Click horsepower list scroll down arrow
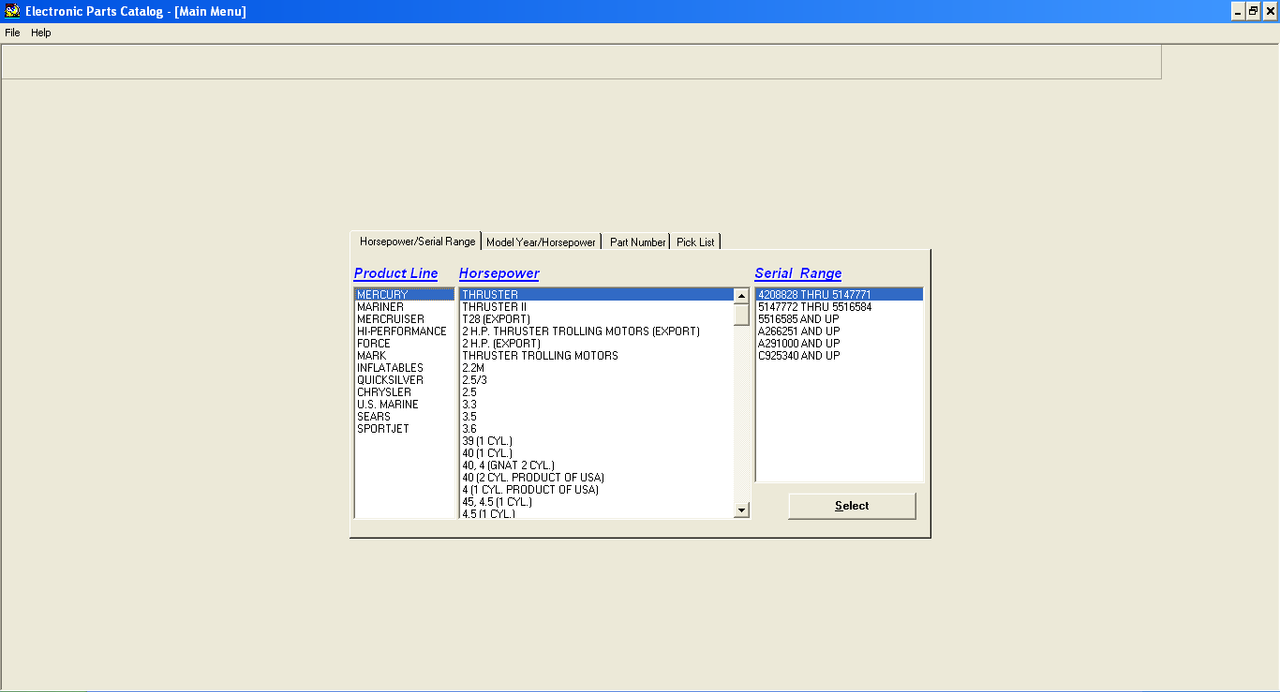The width and height of the screenshot is (1280, 692). [741, 510]
